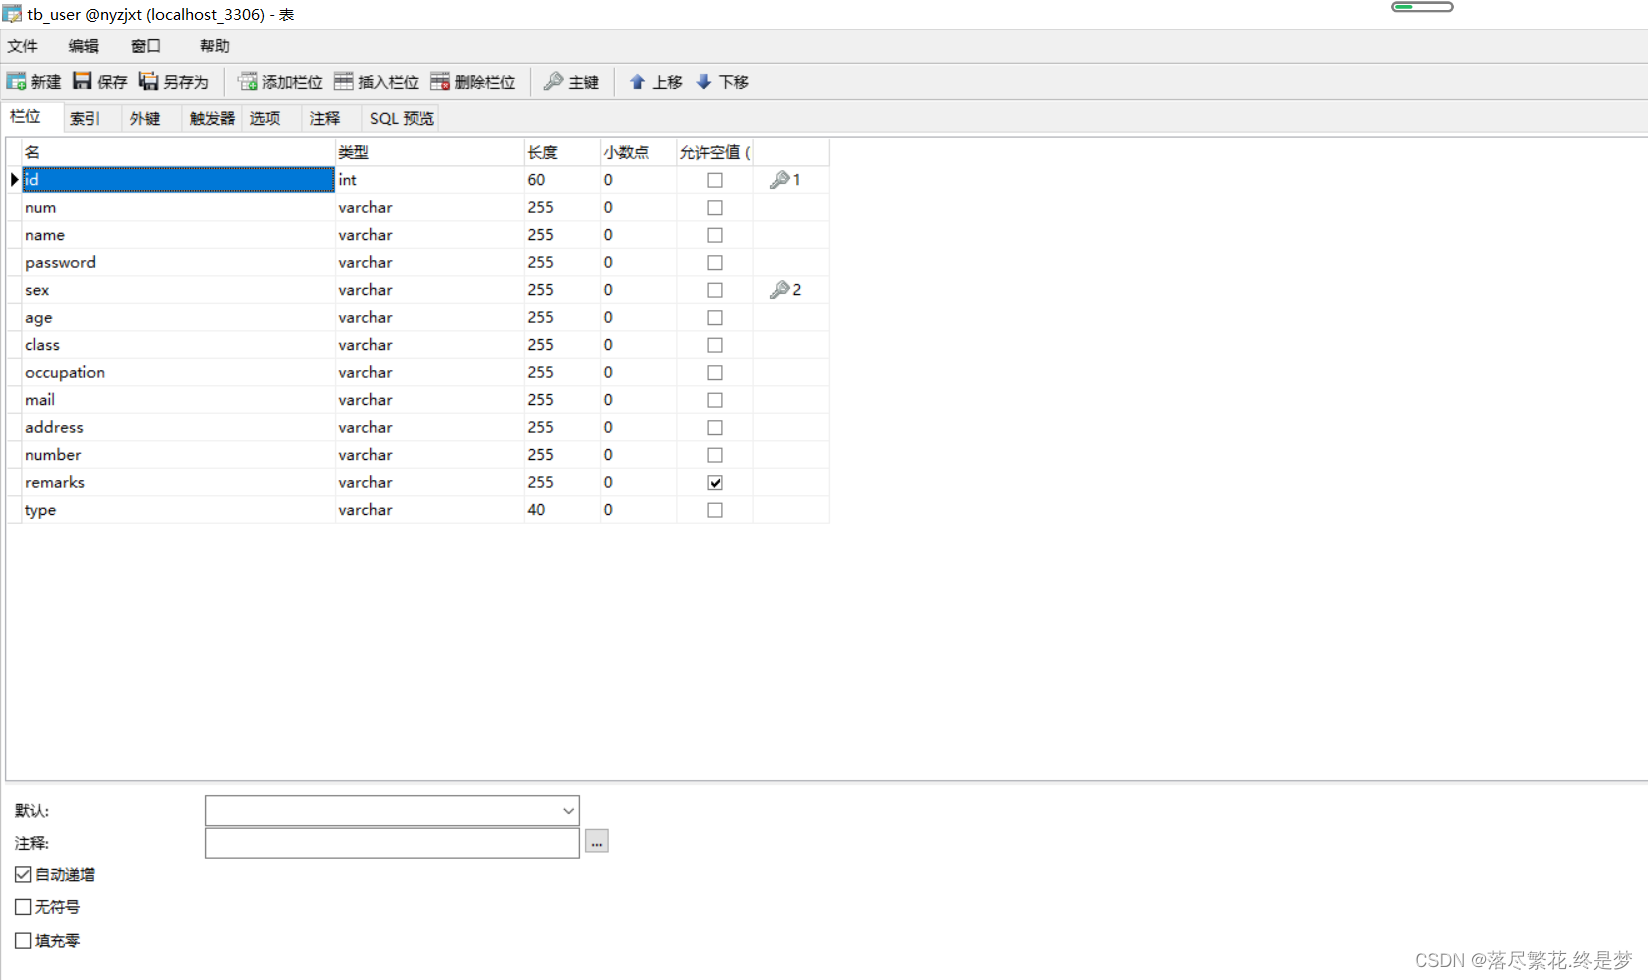This screenshot has height=980, width=1648.
Task: Switch to the 索引 indexes tab
Action: click(85, 117)
